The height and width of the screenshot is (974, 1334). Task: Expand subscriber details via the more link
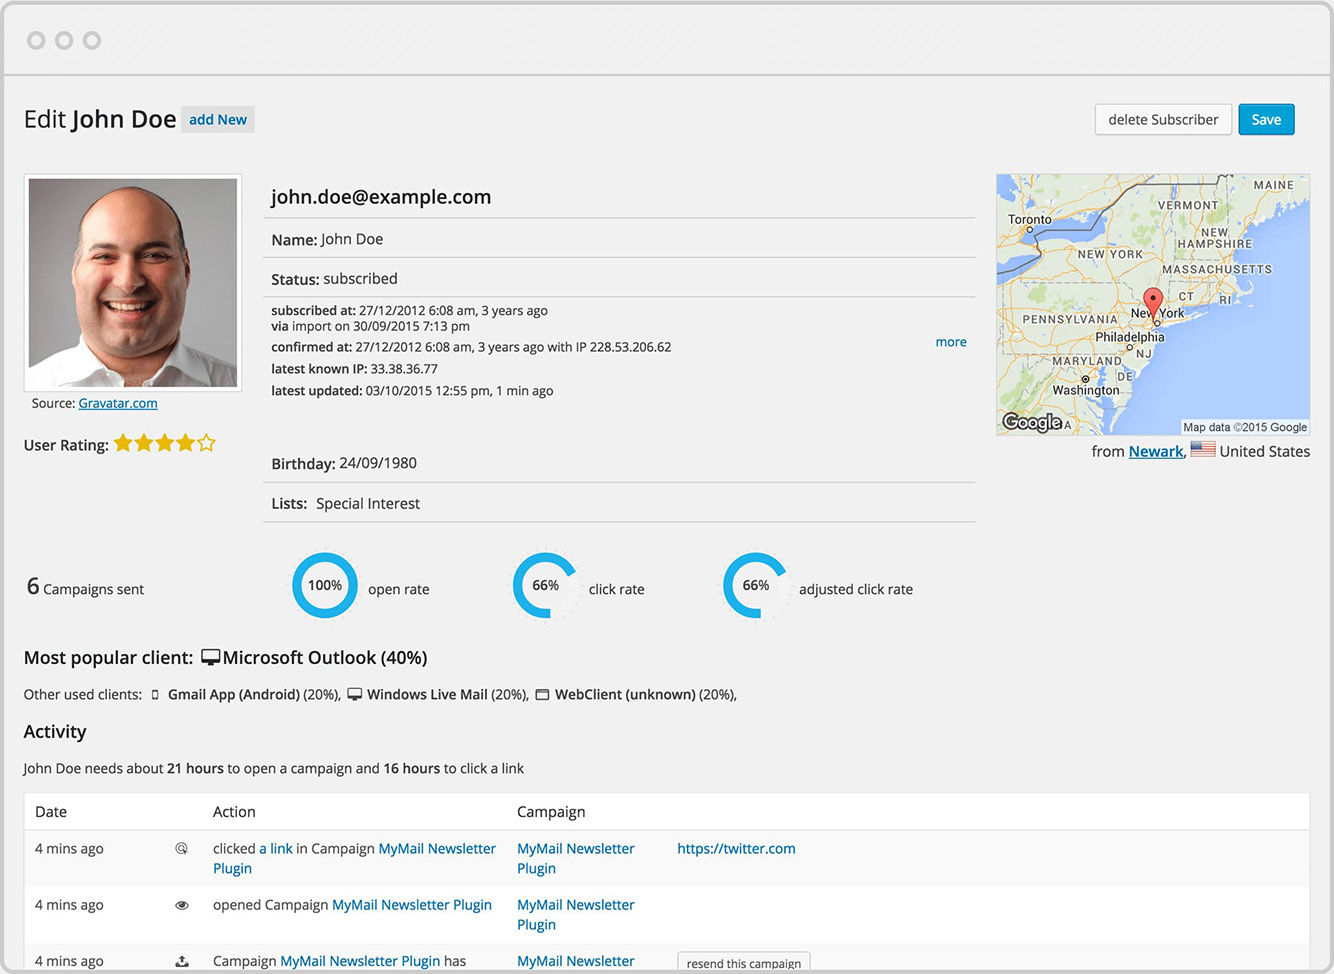(x=950, y=341)
